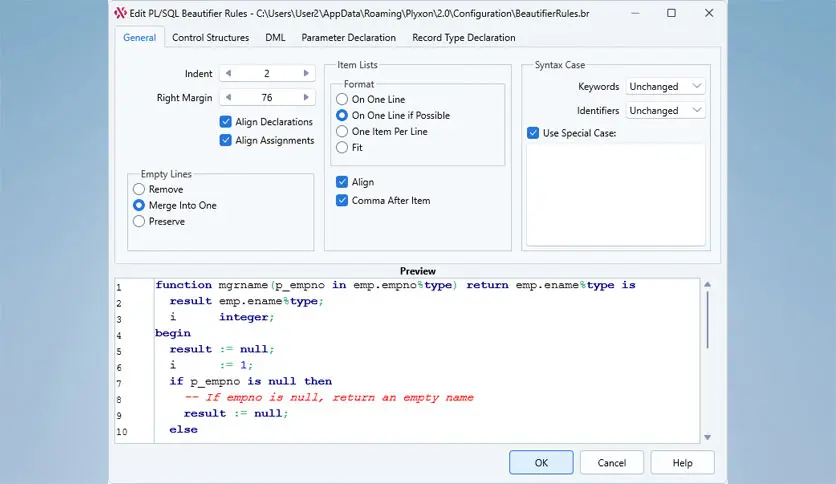This screenshot has width=836, height=484.
Task: Click 'result emp.ename%type;' preview line
Action: pyautogui.click(x=246, y=301)
